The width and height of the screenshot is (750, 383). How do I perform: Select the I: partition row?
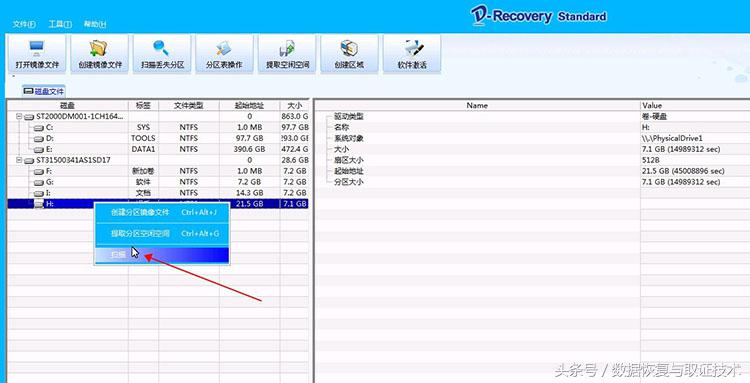[158, 193]
